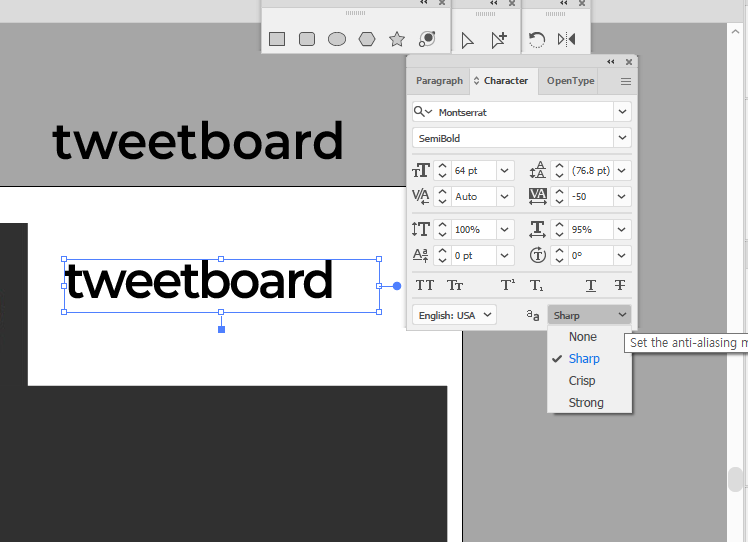The height and width of the screenshot is (542, 748).
Task: Switch to the OpenType tab
Action: [570, 81]
